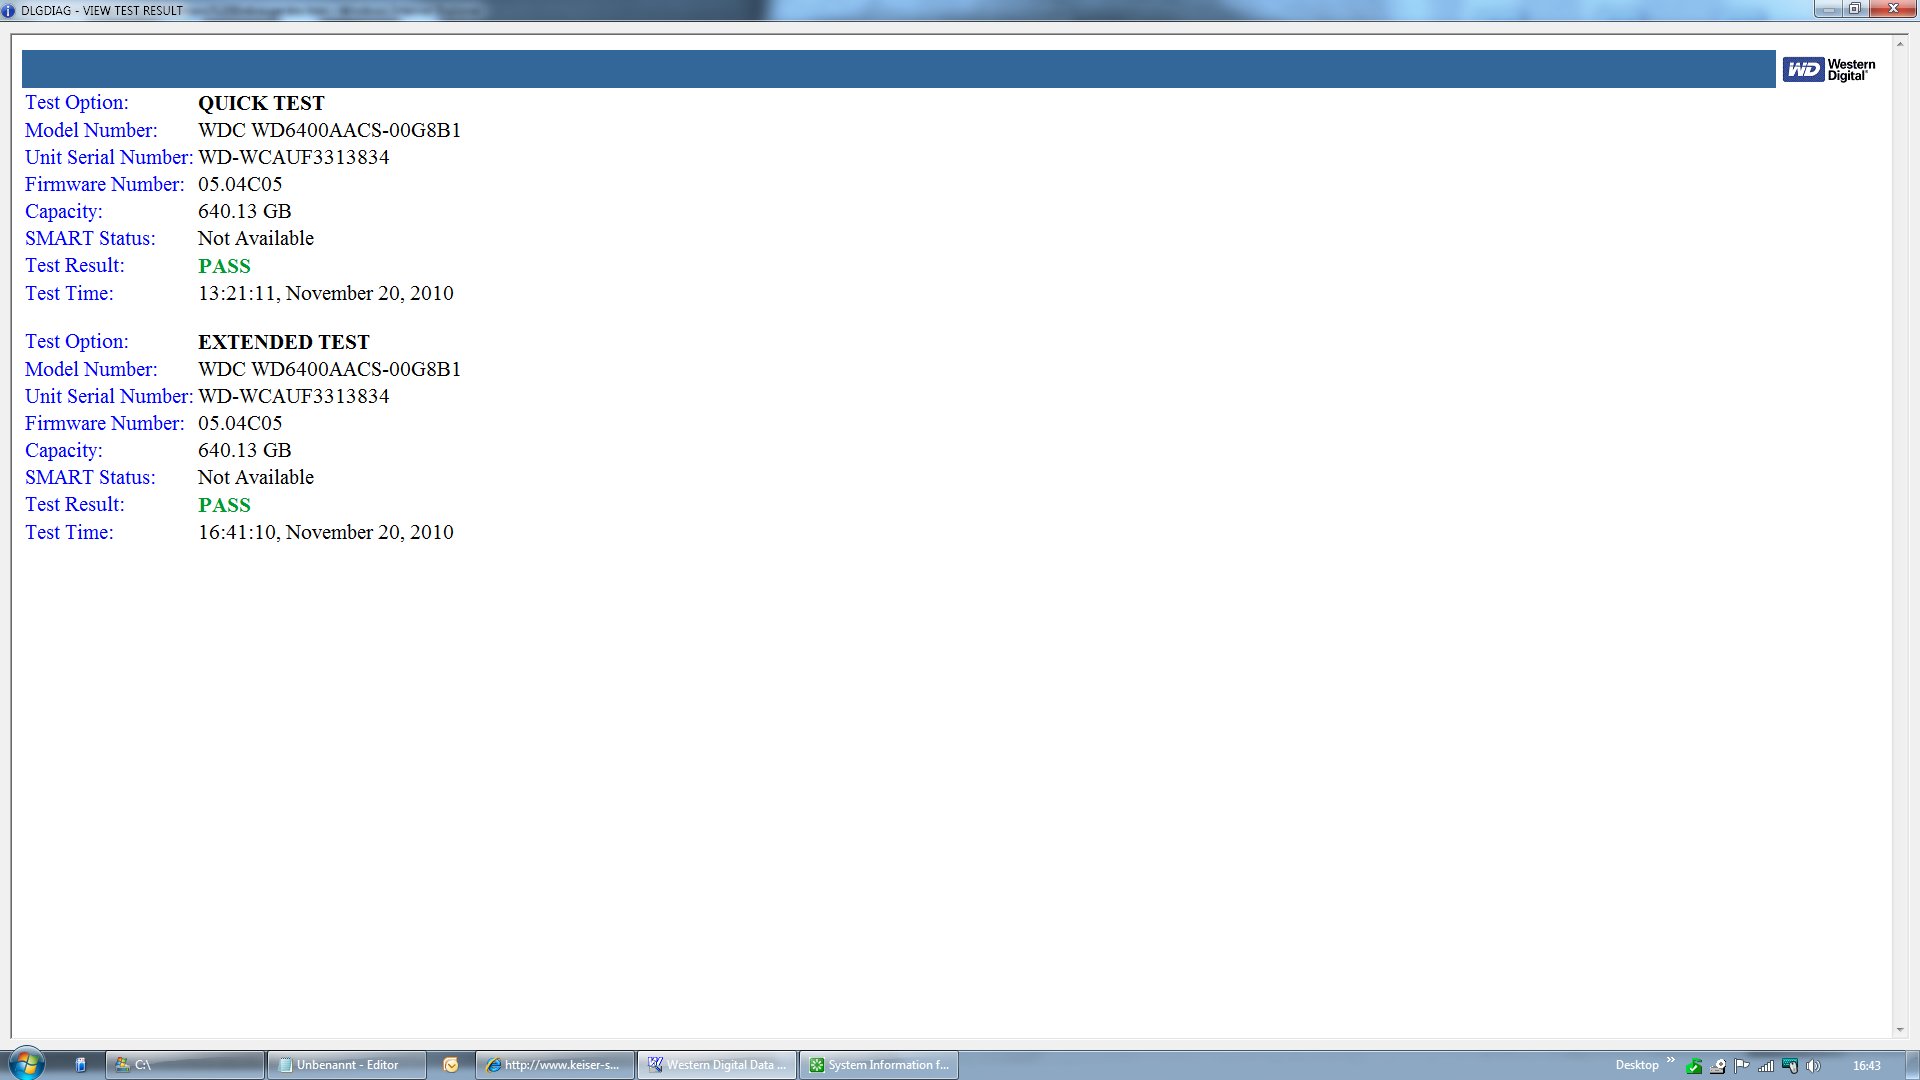This screenshot has height=1080, width=1920.
Task: Click the scrollbar up arrow
Action: [x=1900, y=44]
